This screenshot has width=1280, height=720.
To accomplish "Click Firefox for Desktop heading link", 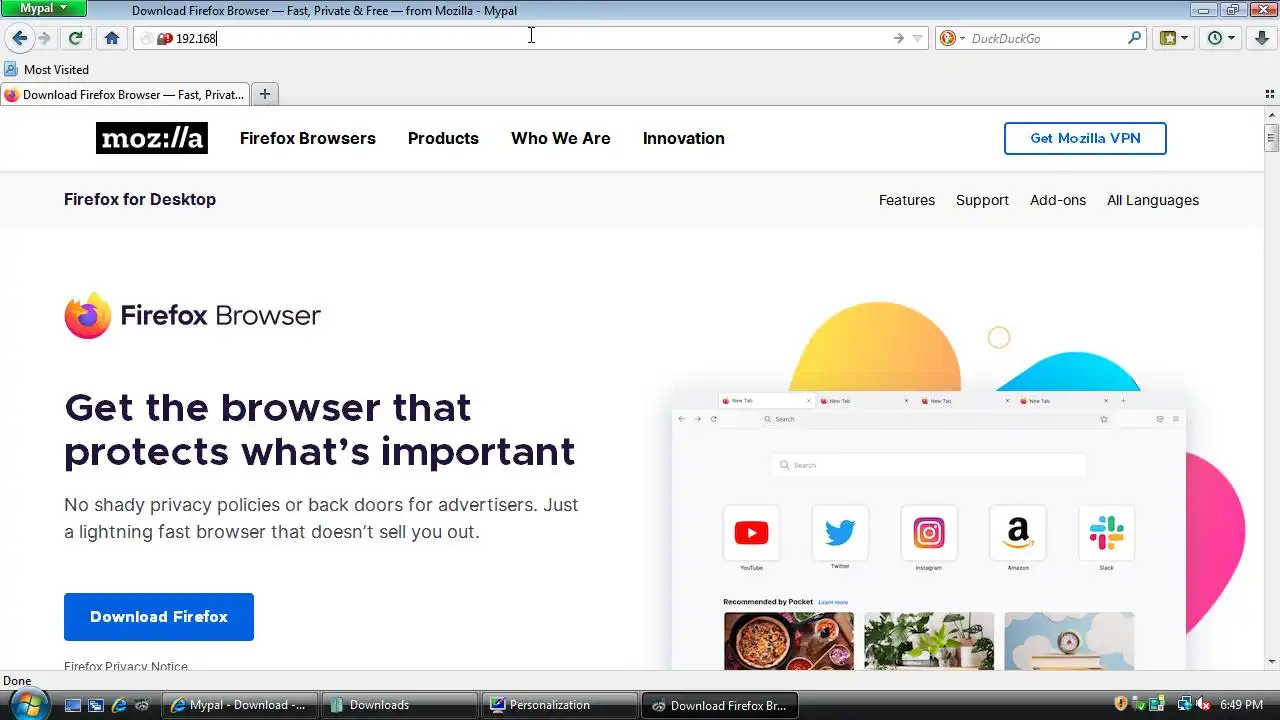I will click(x=140, y=199).
